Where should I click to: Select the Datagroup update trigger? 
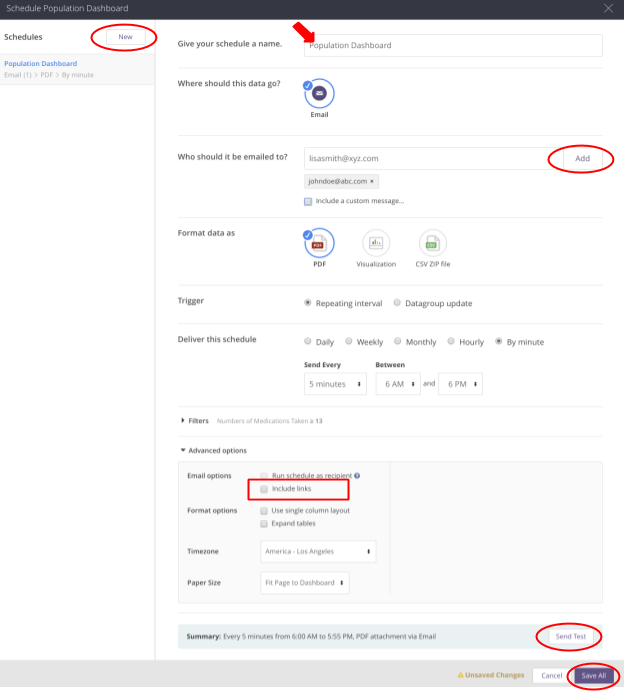pyautogui.click(x=397, y=303)
